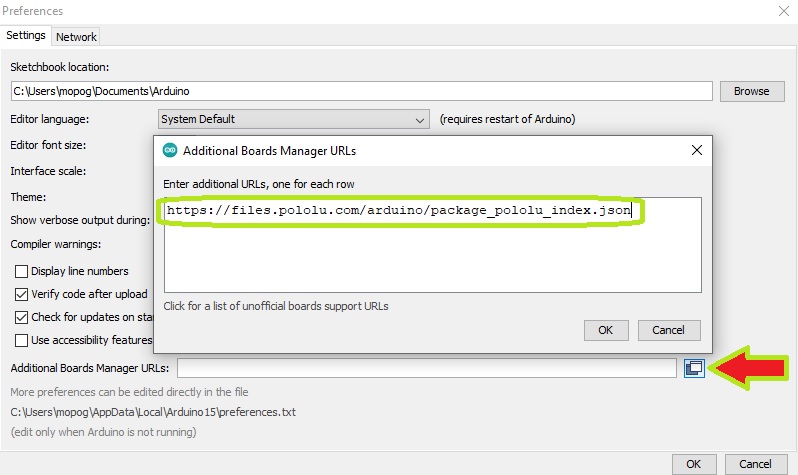Click the Additional Boards Manager URLs text field

[426, 368]
